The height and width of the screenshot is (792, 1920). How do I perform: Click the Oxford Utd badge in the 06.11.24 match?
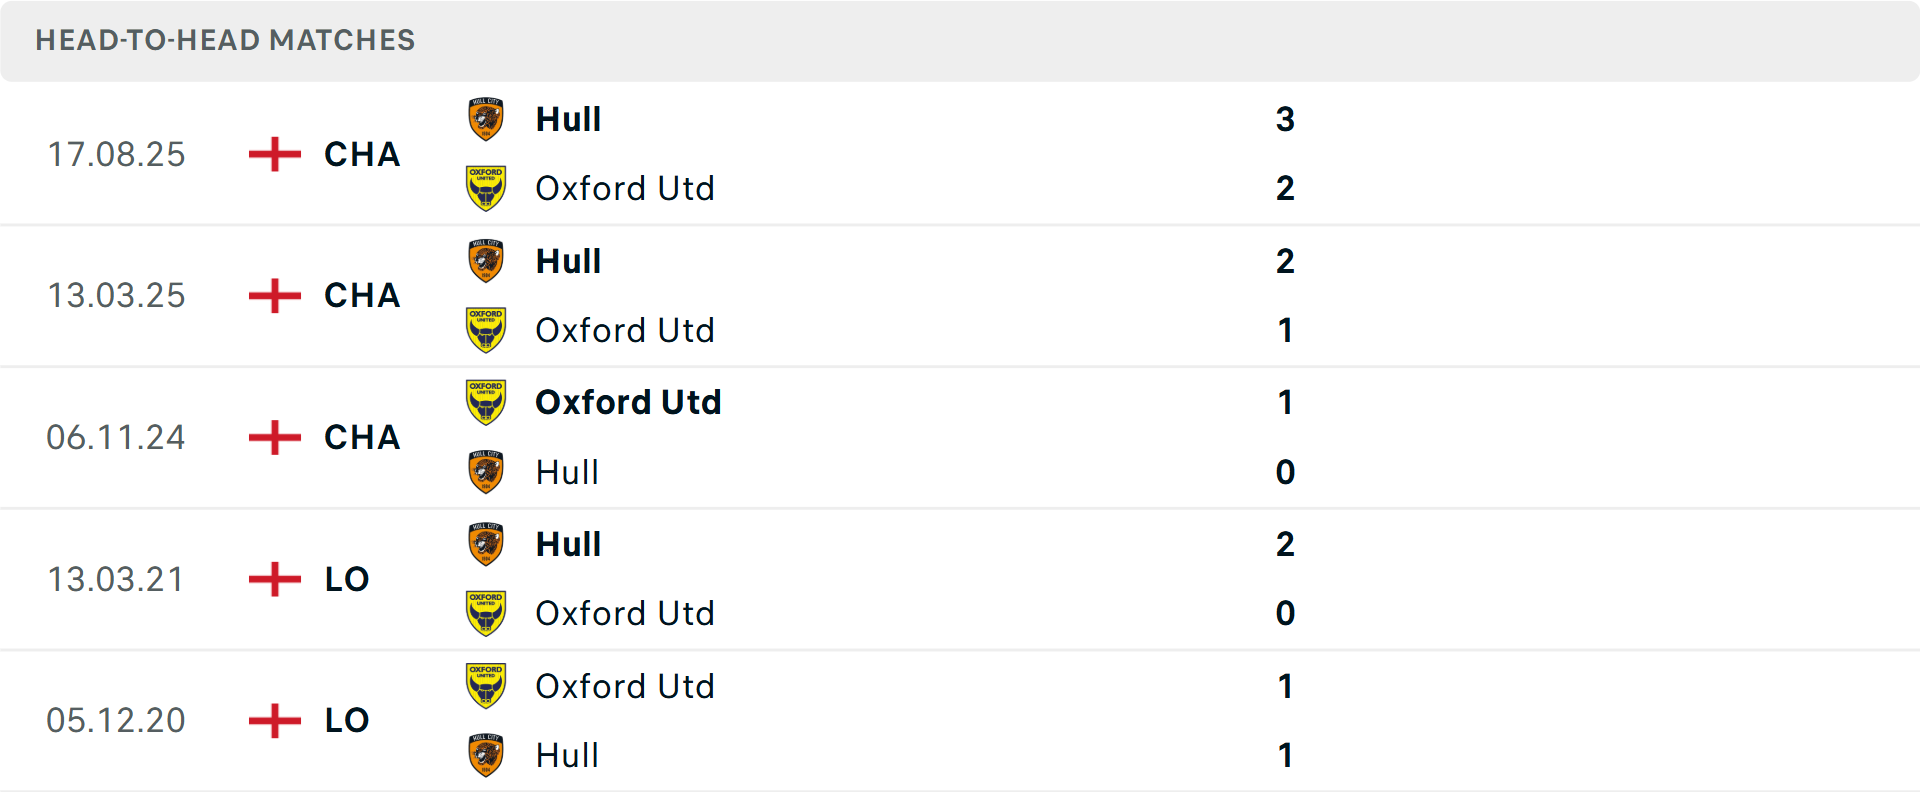click(487, 402)
